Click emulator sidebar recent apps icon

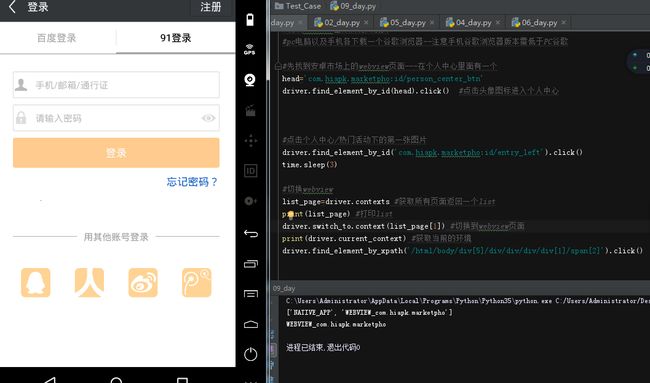click(250, 264)
